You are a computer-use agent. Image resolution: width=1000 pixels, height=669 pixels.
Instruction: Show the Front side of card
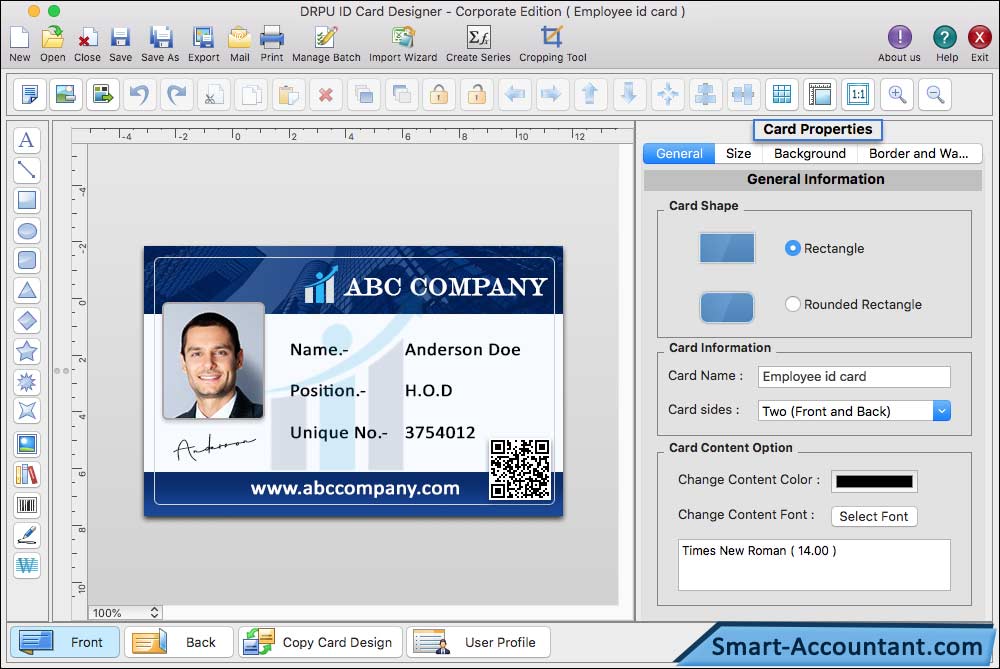click(x=64, y=642)
